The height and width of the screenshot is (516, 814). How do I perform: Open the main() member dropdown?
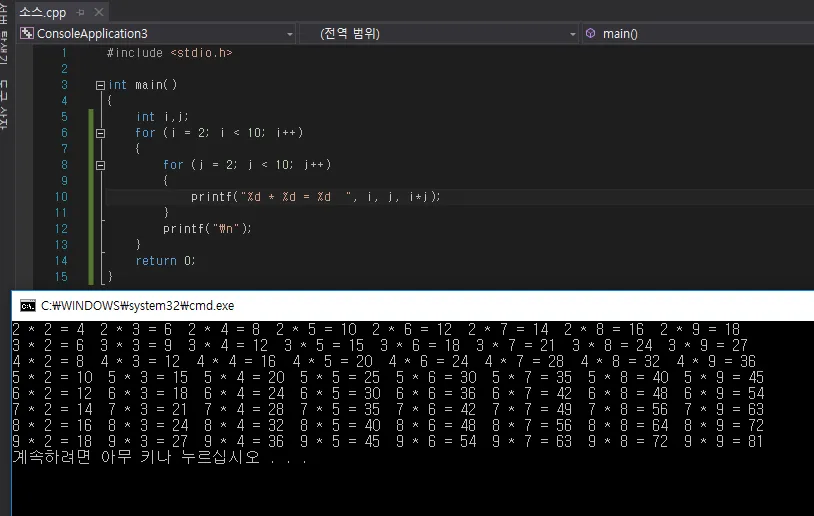[697, 34]
